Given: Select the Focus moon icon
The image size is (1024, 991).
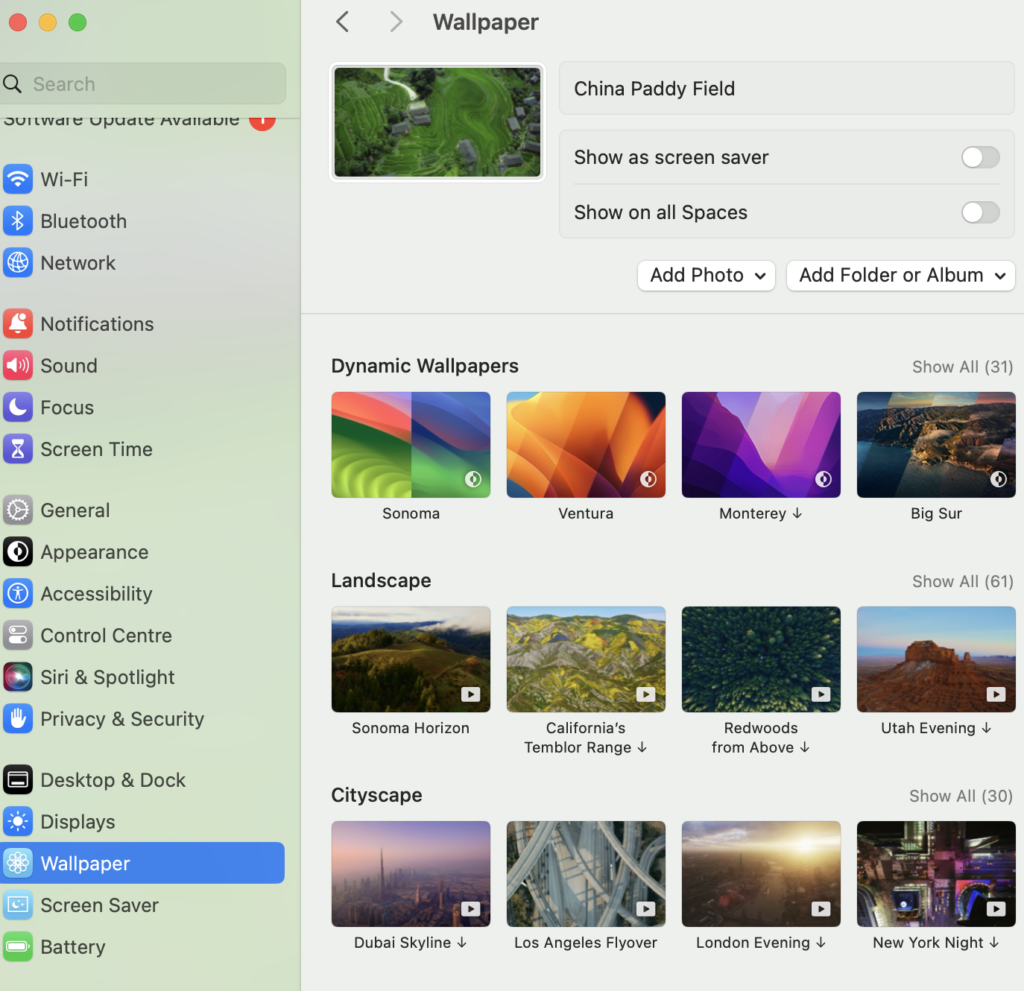Looking at the screenshot, I should tap(16, 407).
